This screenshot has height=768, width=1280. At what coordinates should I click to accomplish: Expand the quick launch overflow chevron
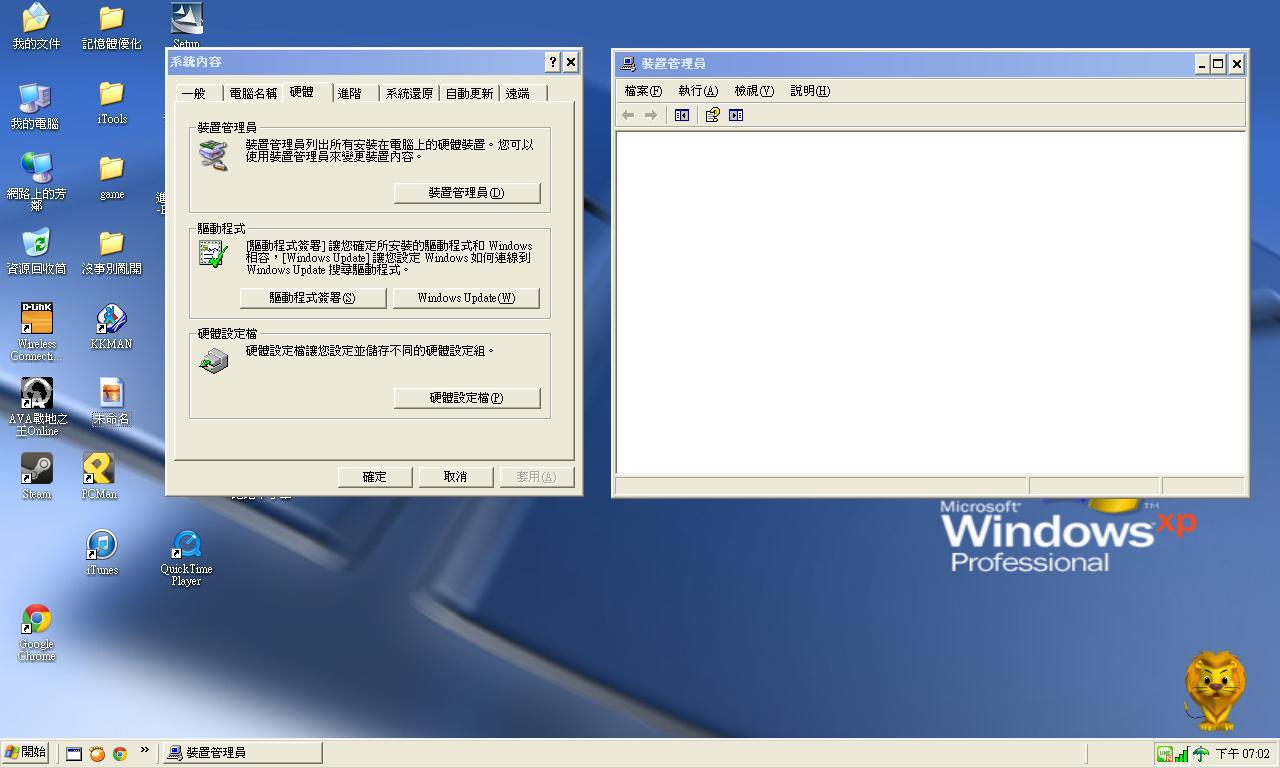click(x=144, y=750)
